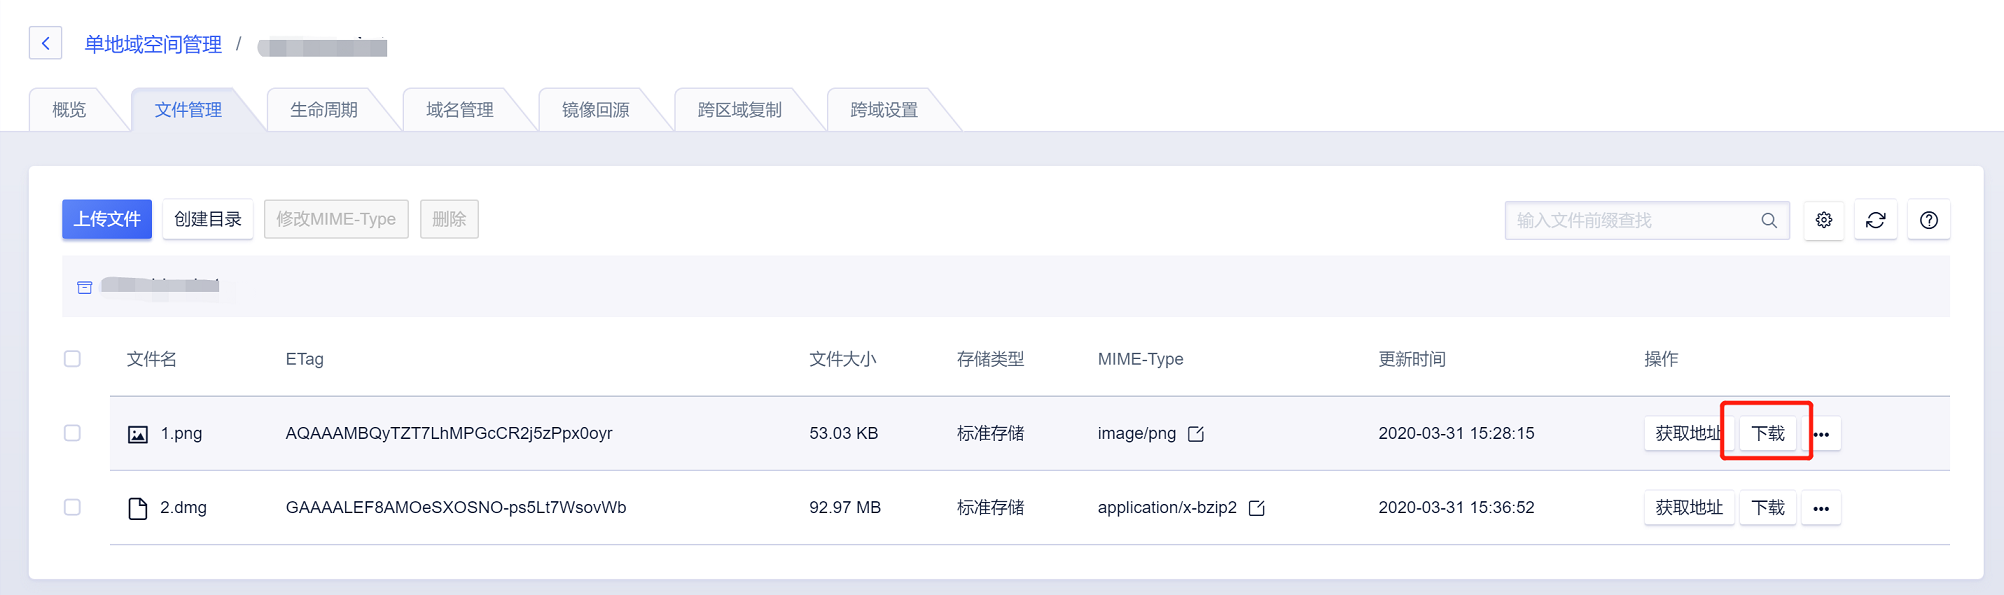Image resolution: width=2004 pixels, height=595 pixels.
Task: Open the settings gear icon
Action: tap(1824, 220)
